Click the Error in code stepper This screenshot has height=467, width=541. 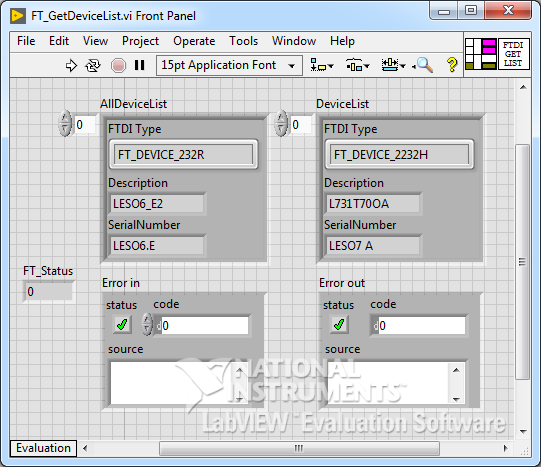(147, 324)
